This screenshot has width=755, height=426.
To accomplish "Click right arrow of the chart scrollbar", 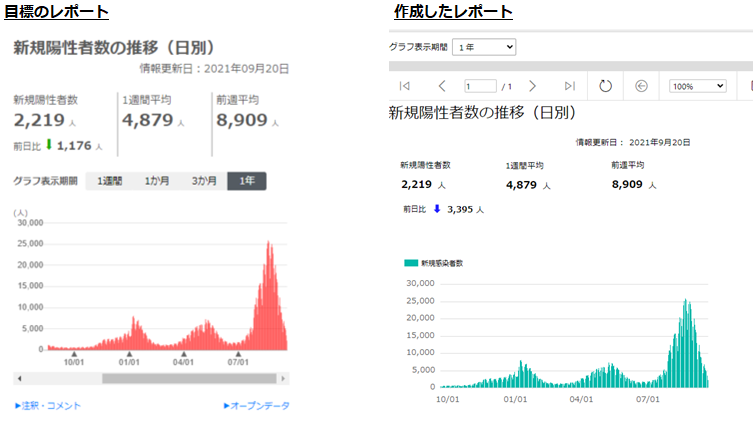I will coord(285,379).
